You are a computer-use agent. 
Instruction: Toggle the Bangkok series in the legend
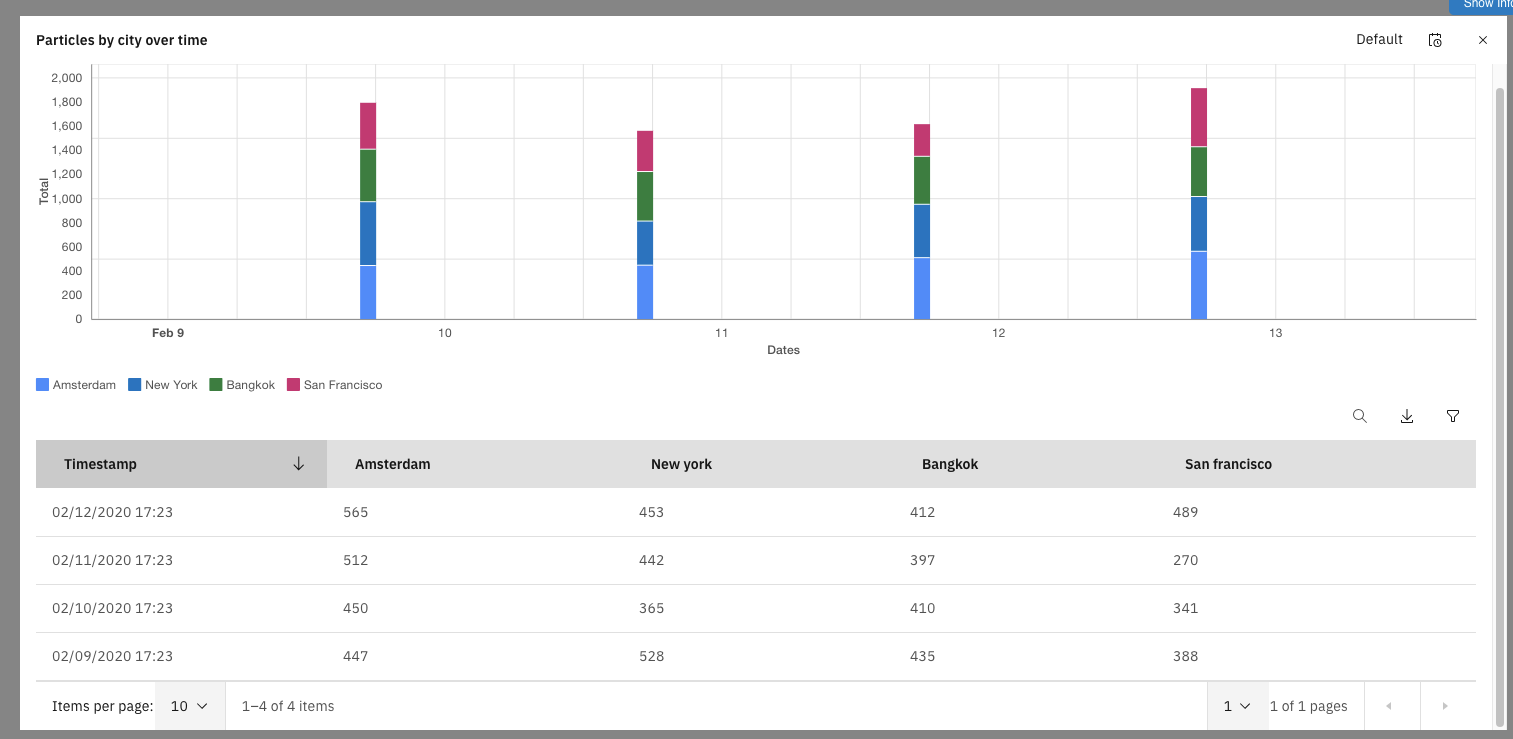242,384
